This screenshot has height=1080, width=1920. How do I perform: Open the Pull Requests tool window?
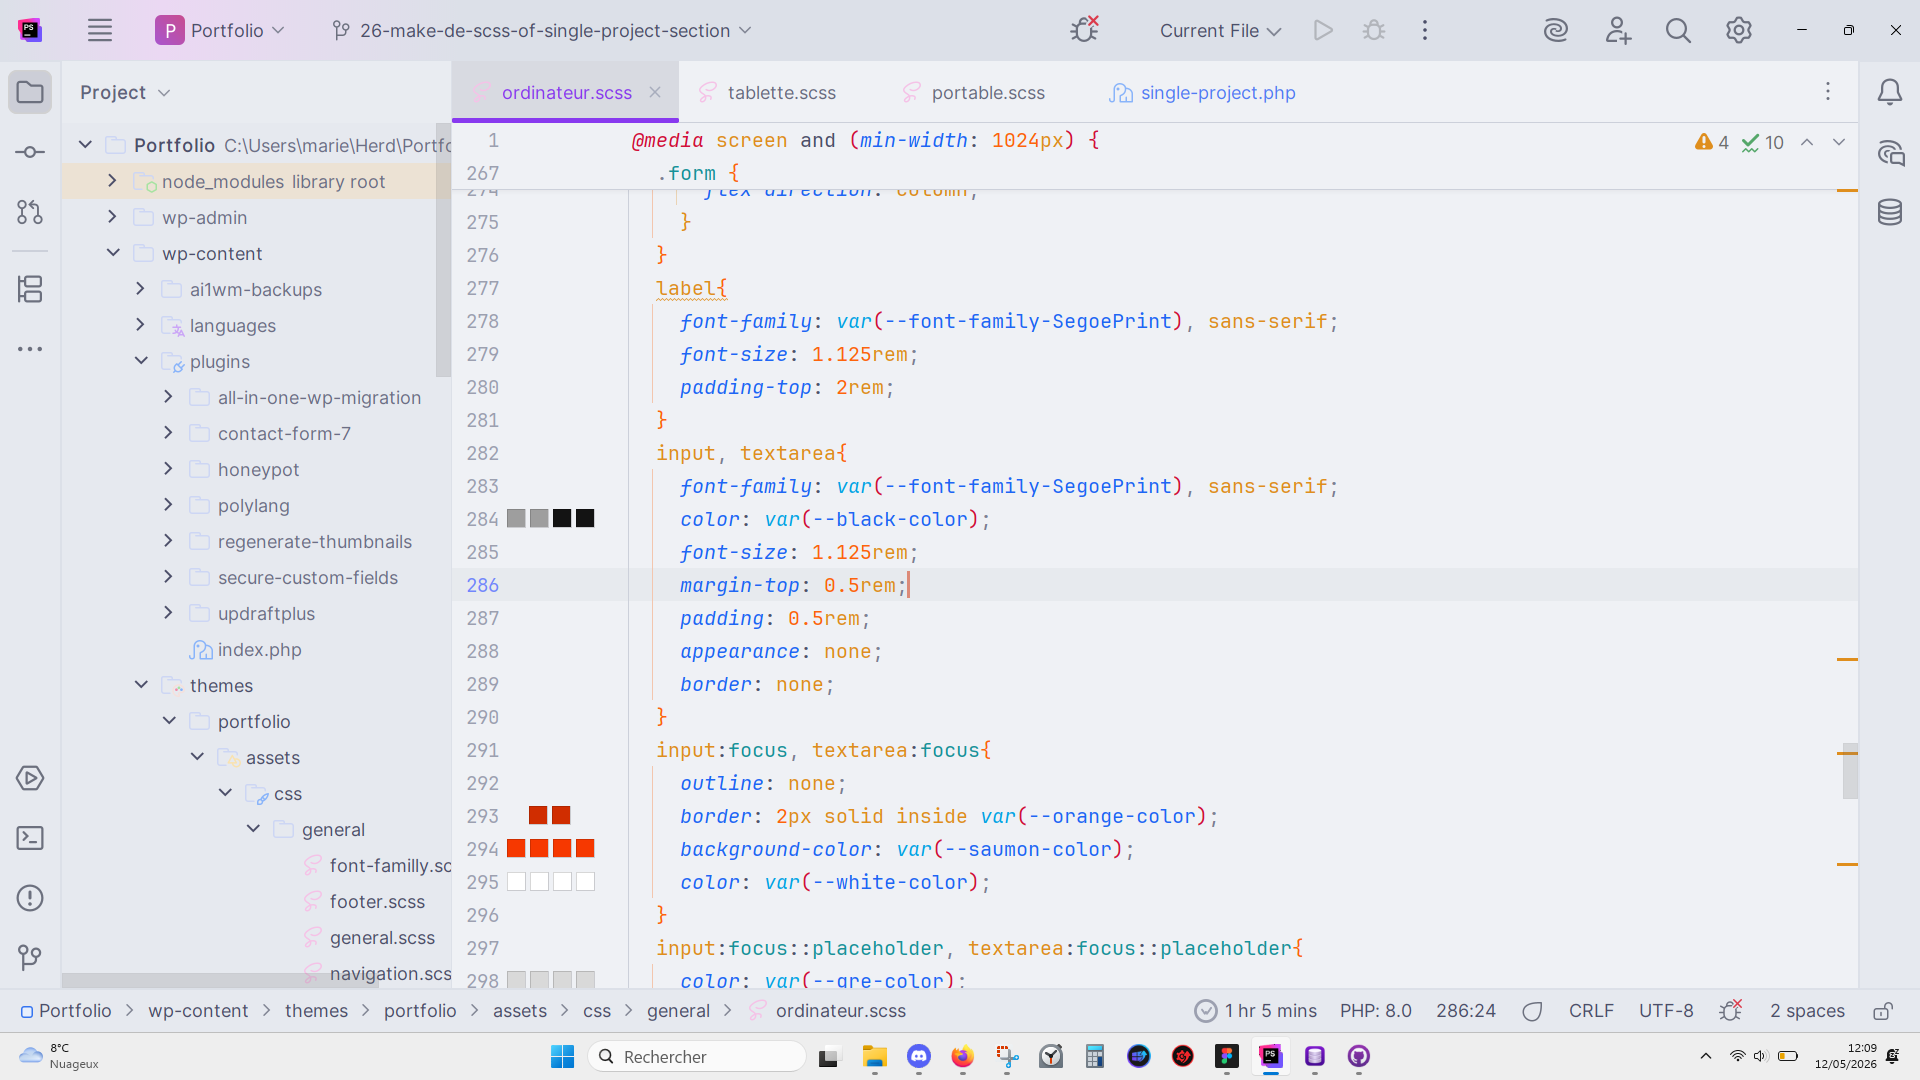click(30, 212)
